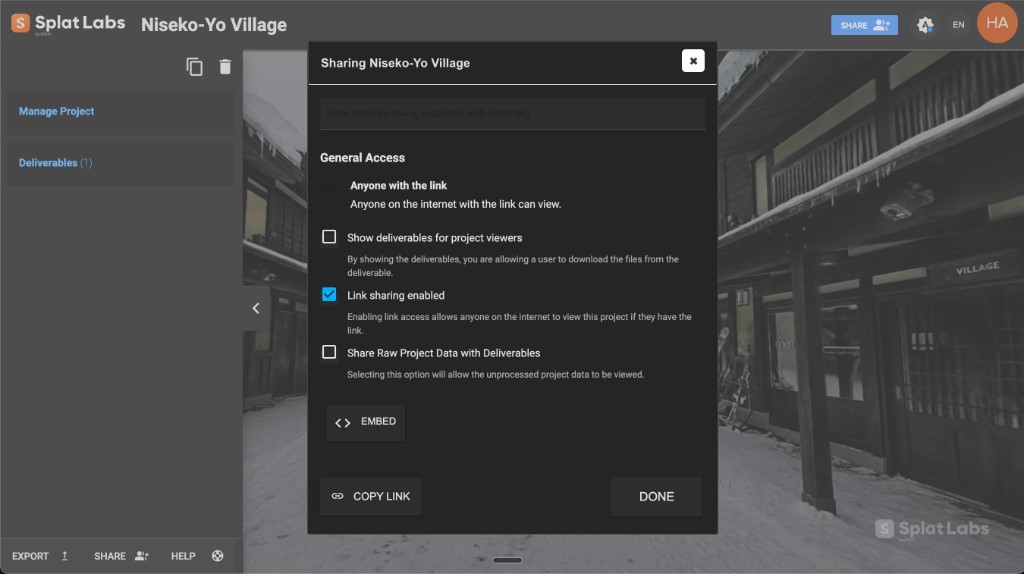Close the sharing dialog with X
This screenshot has height=574, width=1024.
pos(693,61)
